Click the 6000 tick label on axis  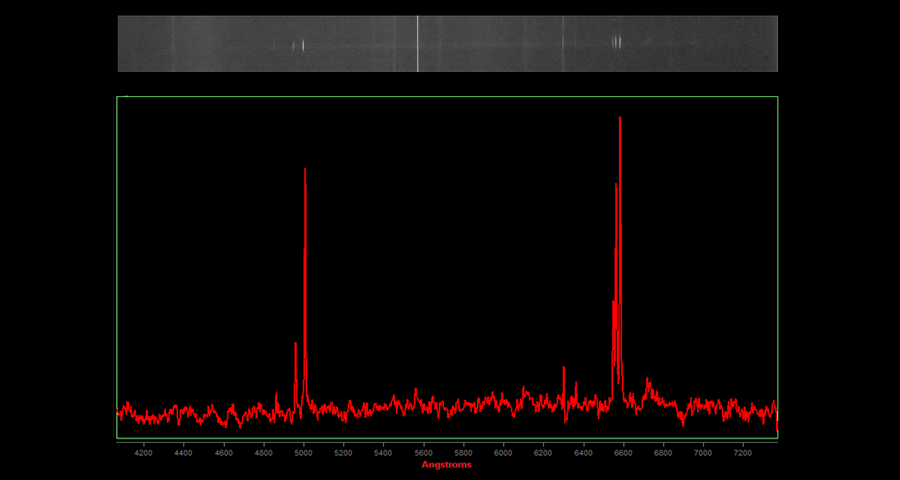tap(503, 453)
